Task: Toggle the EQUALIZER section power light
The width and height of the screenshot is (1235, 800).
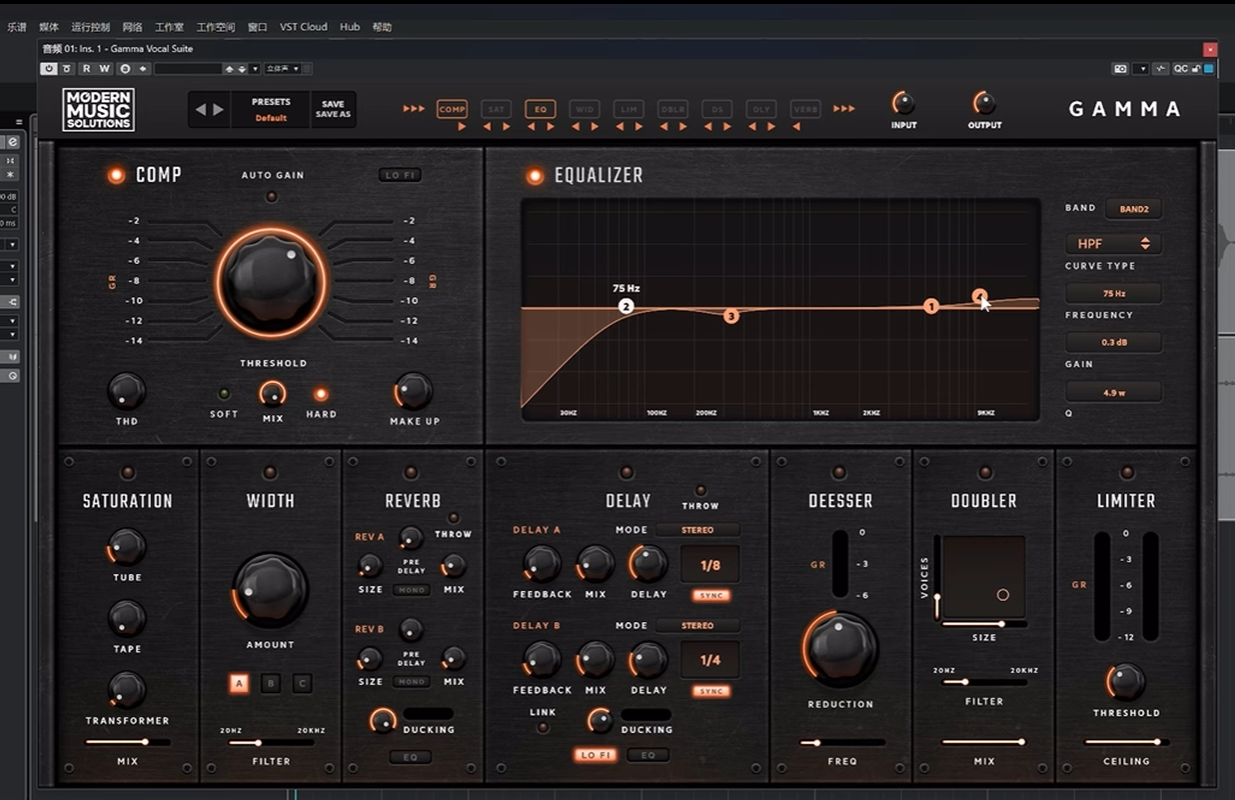Action: [533, 174]
